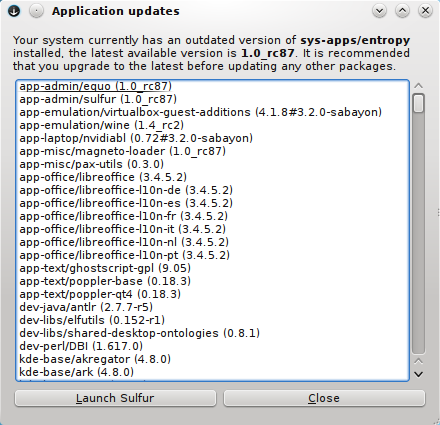Maximize the Application updates window

pyautogui.click(x=402, y=11)
